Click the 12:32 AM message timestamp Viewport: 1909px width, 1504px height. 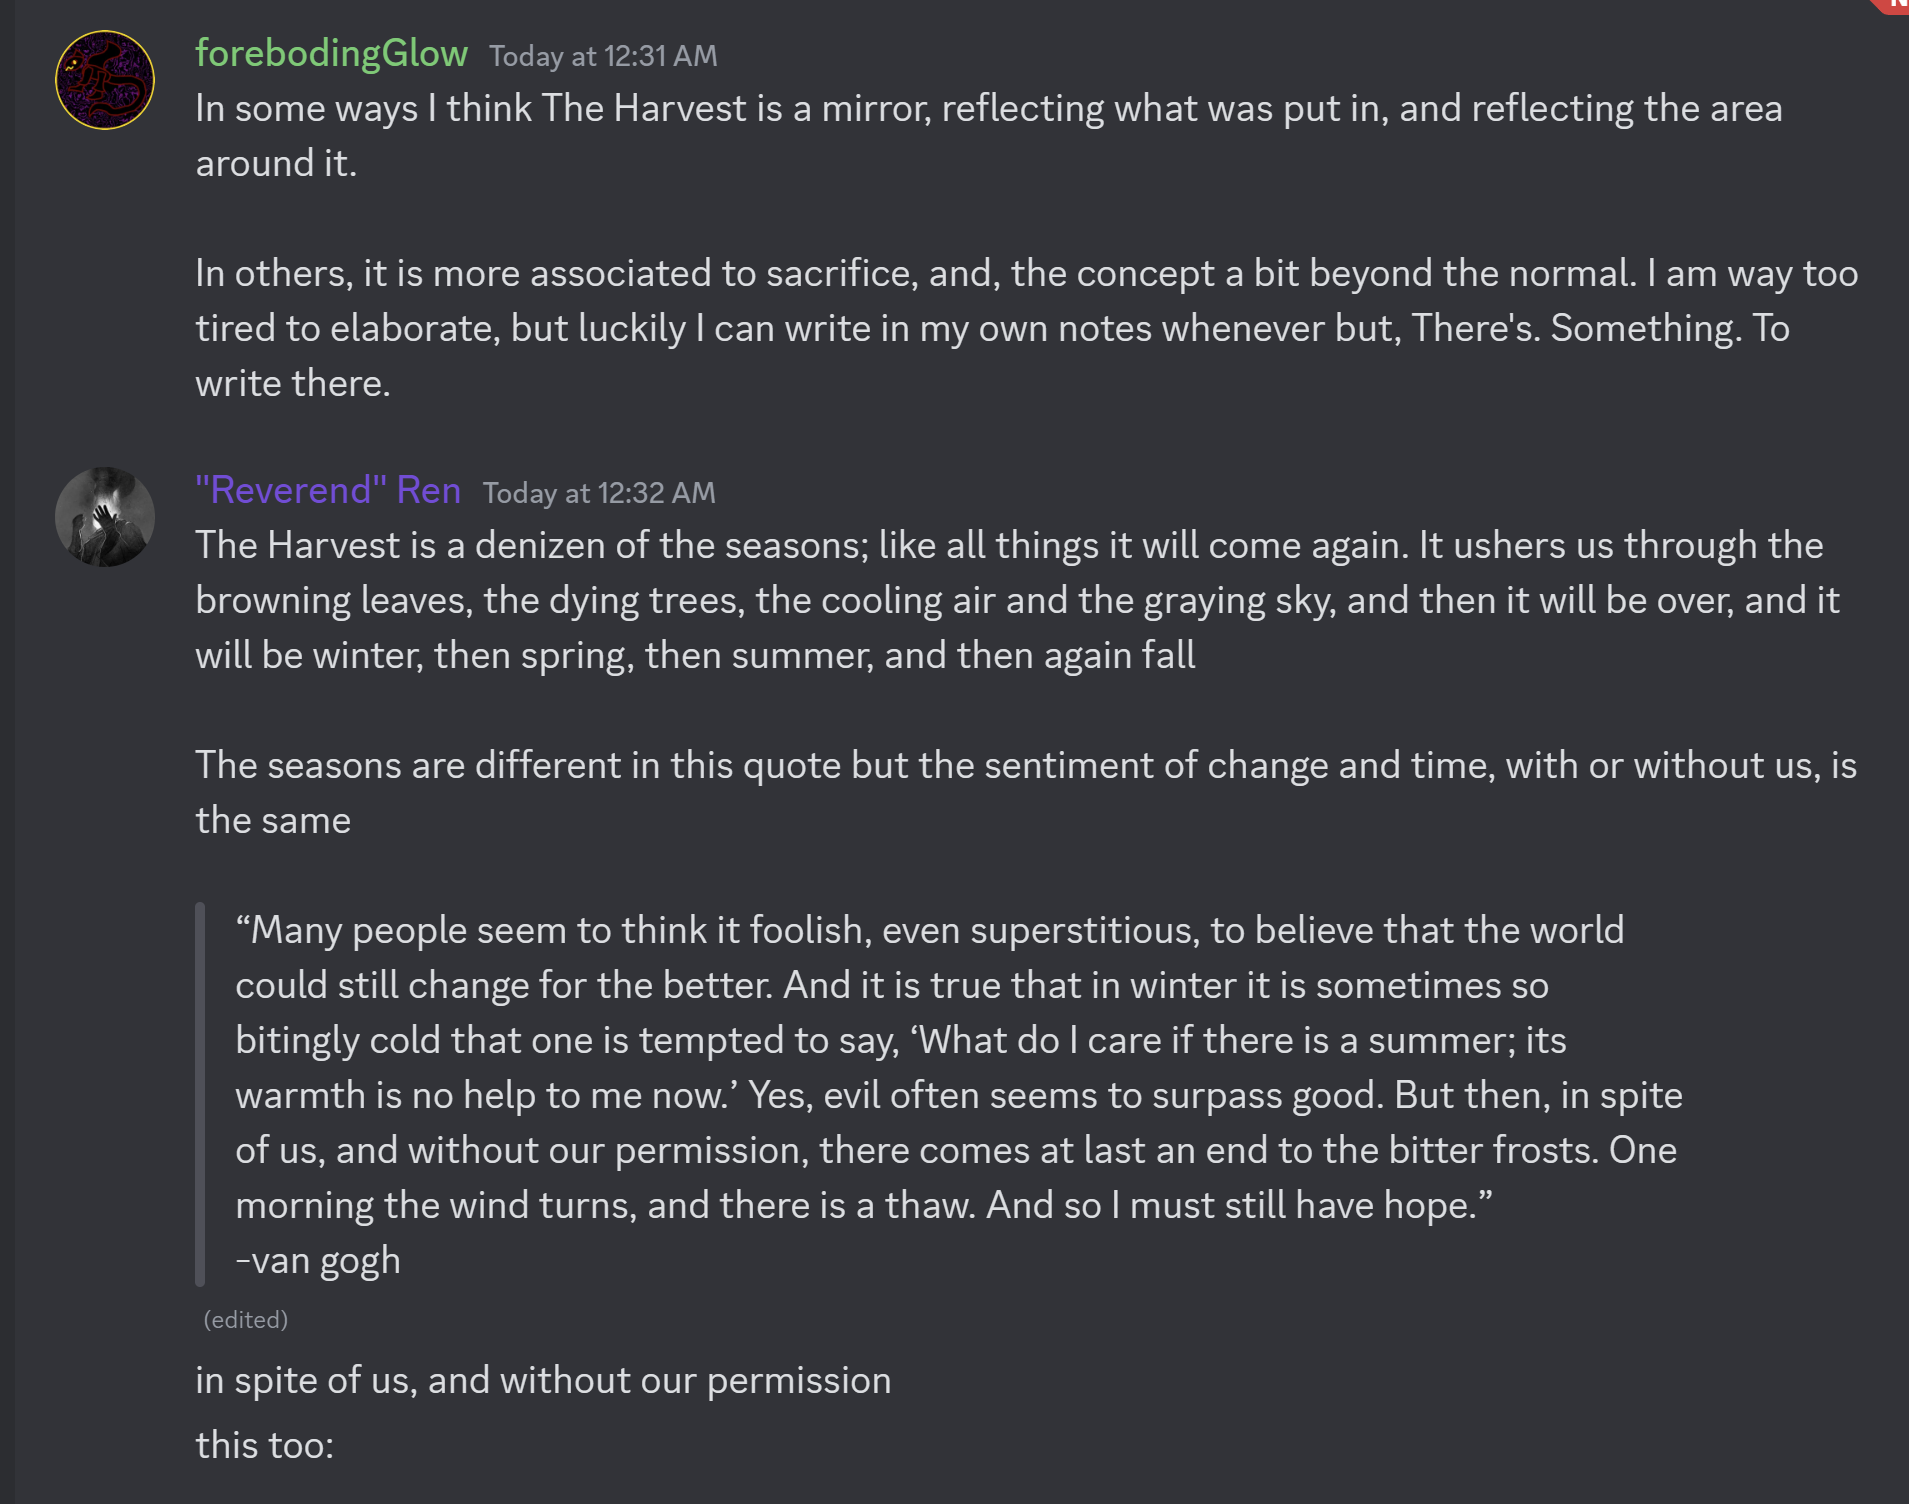click(x=599, y=493)
